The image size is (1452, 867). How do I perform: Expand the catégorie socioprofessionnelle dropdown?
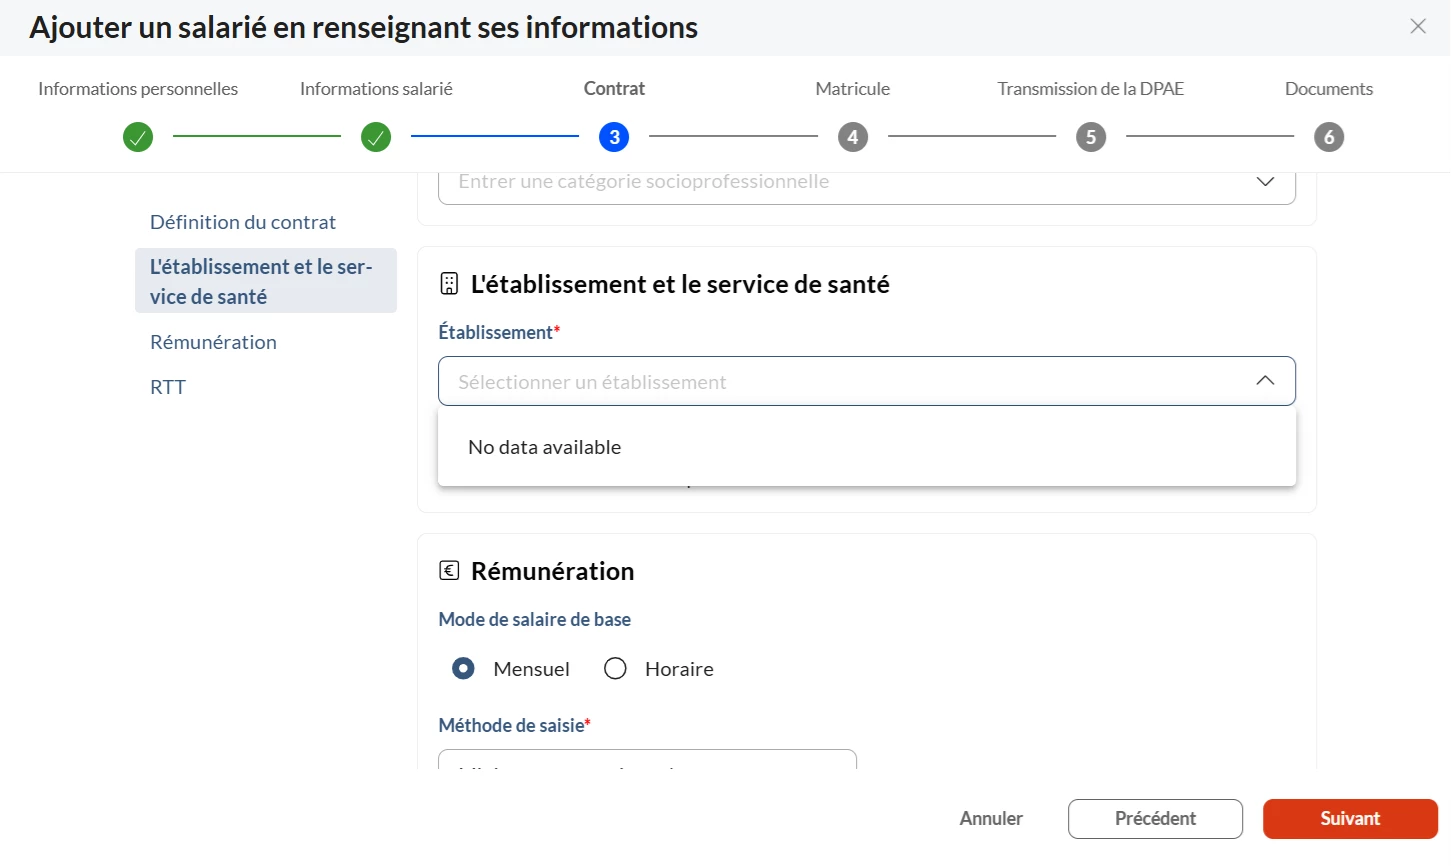pos(1265,182)
